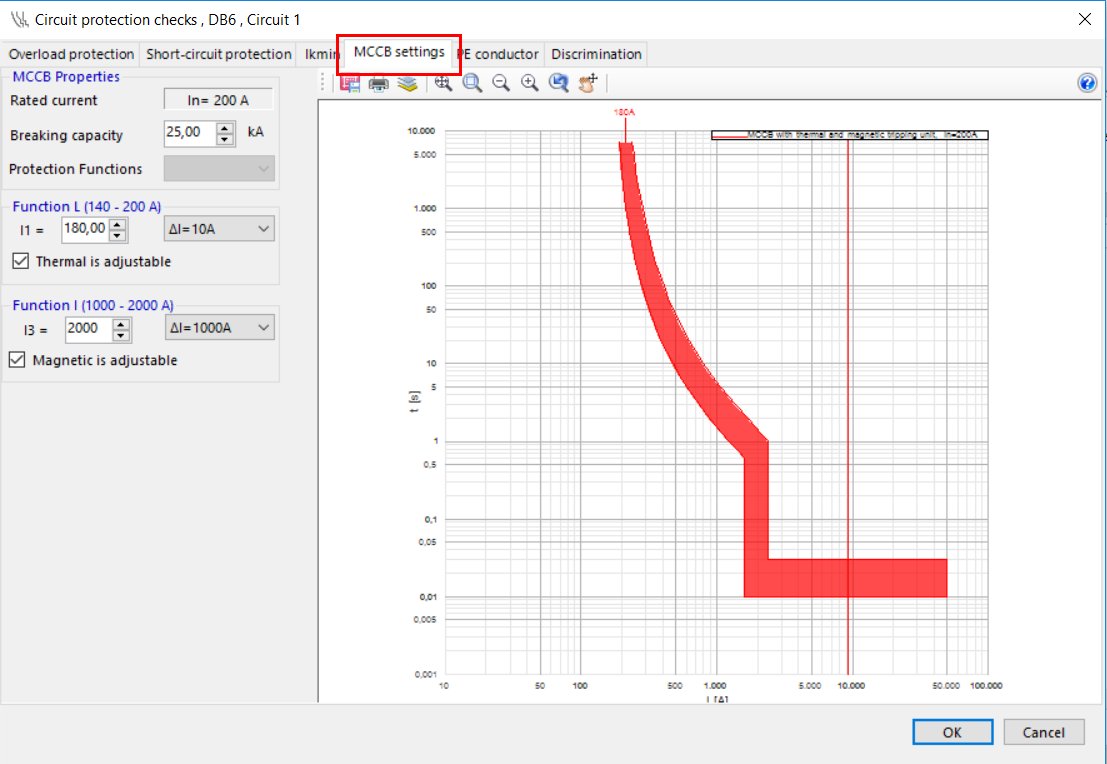This screenshot has height=764, width=1107.
Task: Click the zoom extents icon with arrows
Action: [443, 84]
